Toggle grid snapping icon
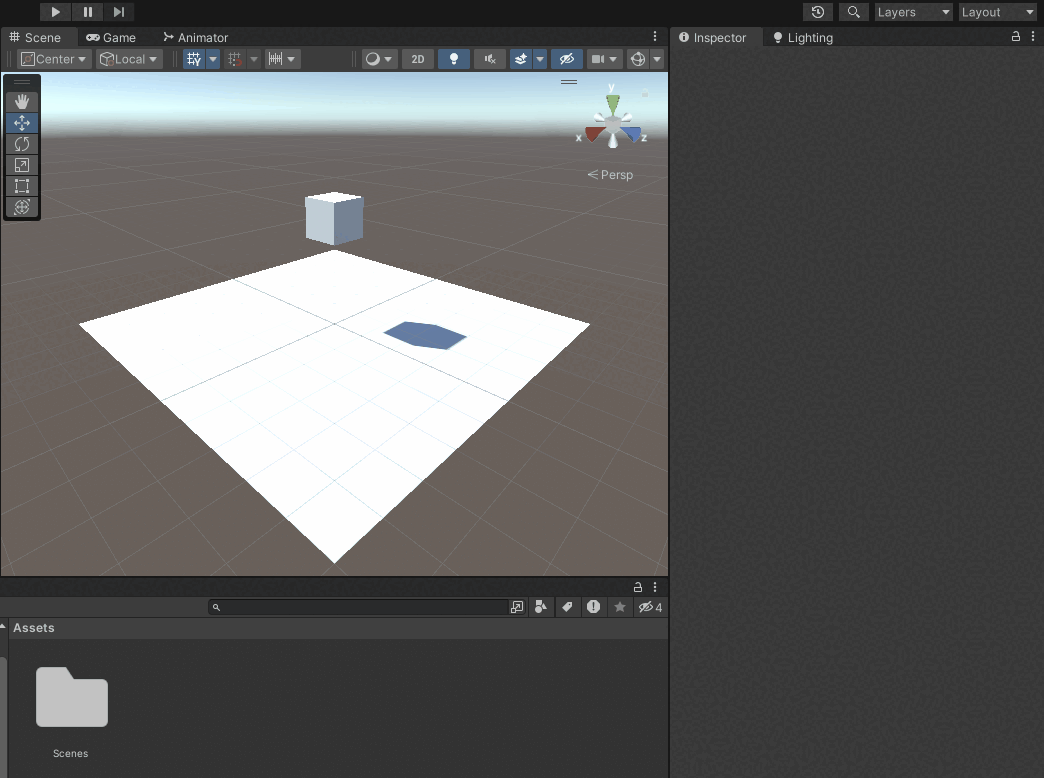The height and width of the screenshot is (778, 1044). tap(234, 59)
